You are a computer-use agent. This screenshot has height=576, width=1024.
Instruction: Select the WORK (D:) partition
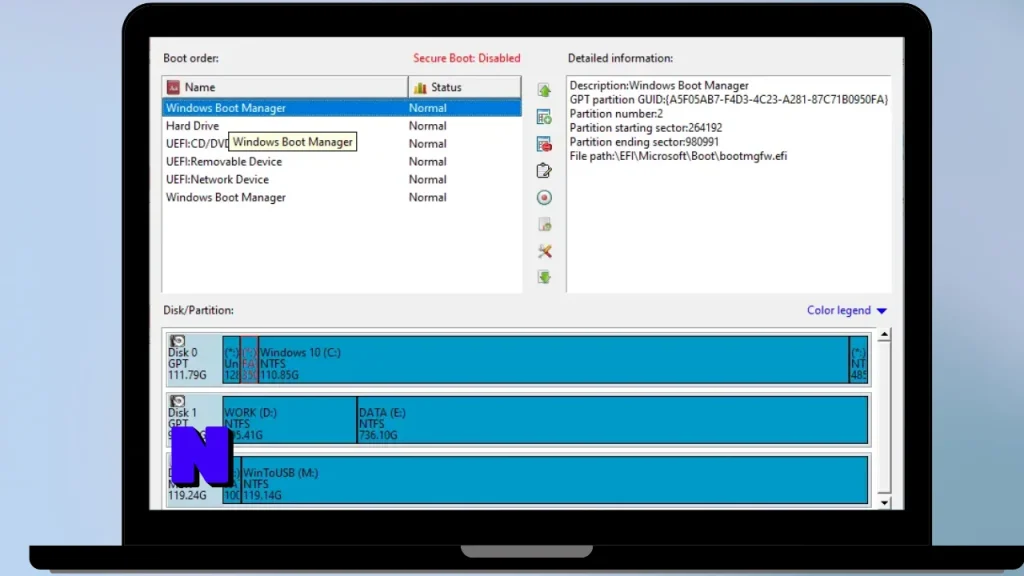tap(289, 420)
